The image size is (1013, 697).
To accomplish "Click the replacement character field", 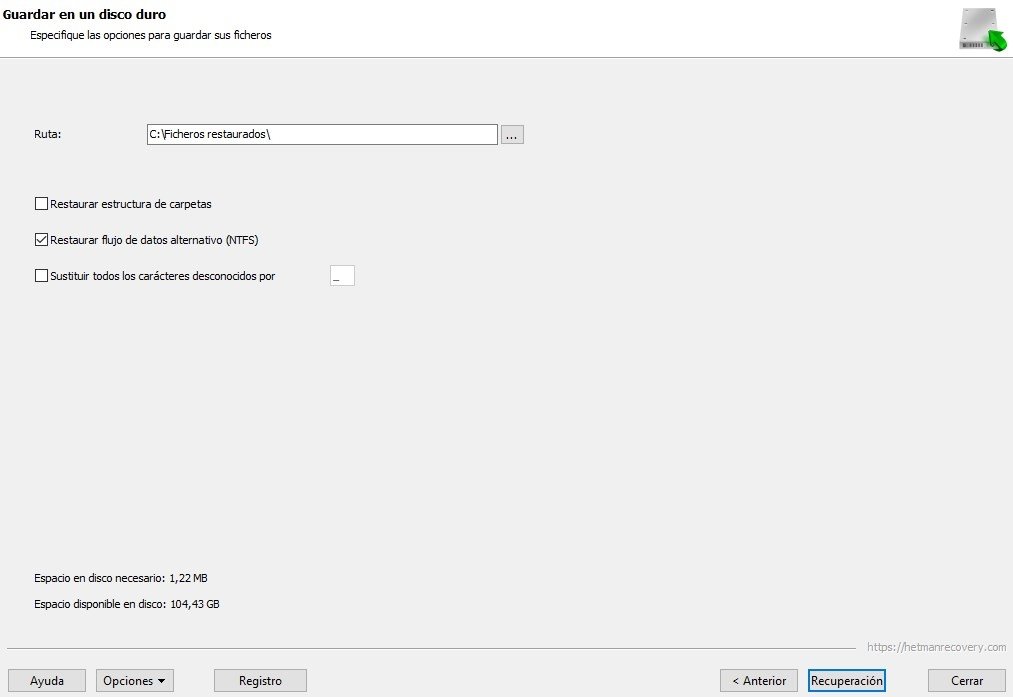I will point(342,276).
